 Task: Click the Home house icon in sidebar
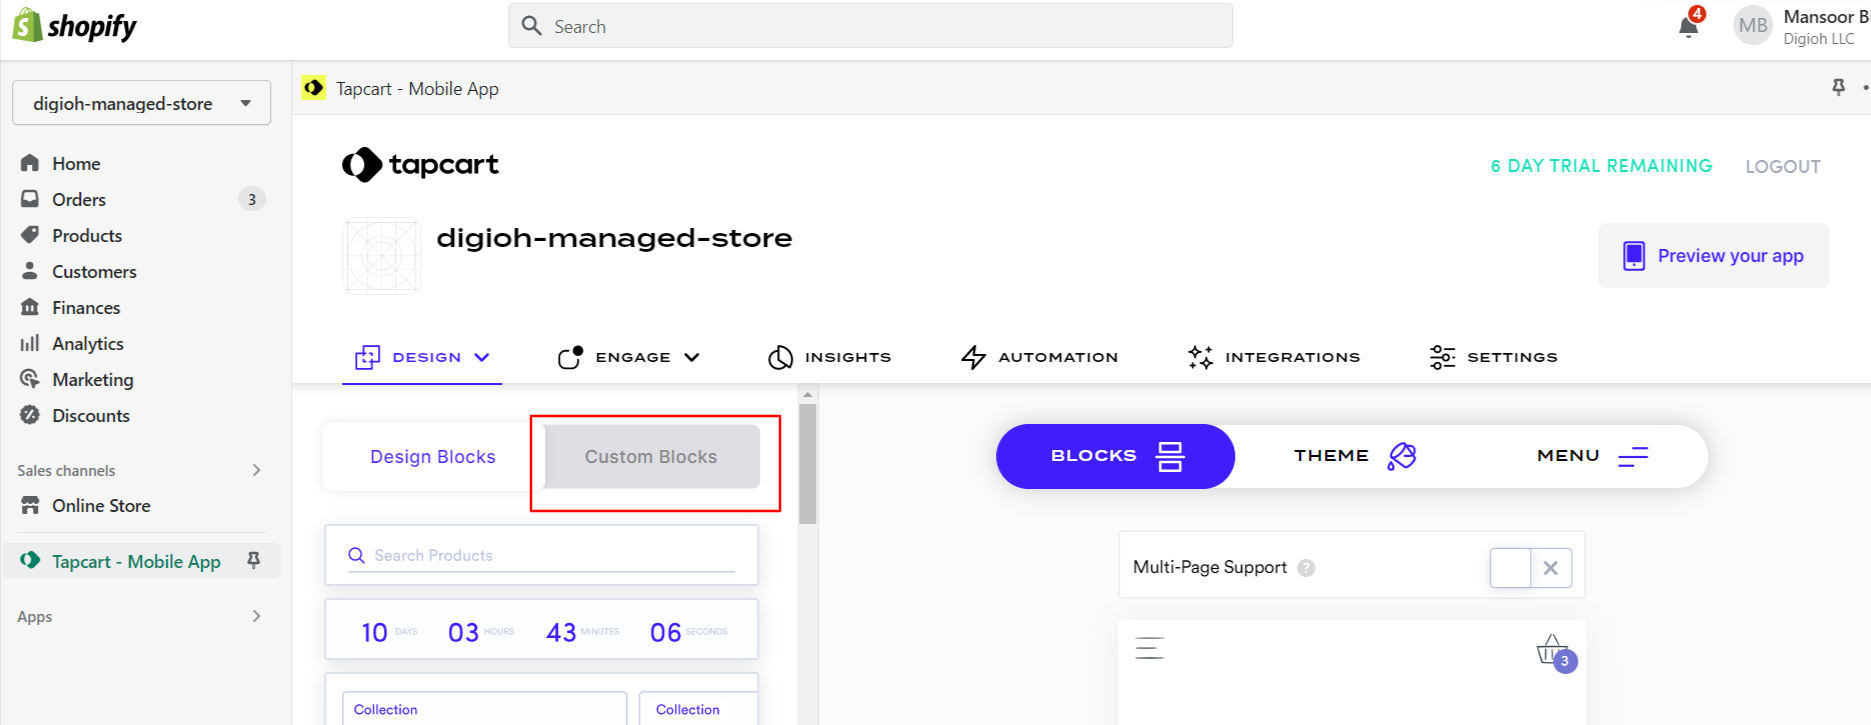(30, 163)
